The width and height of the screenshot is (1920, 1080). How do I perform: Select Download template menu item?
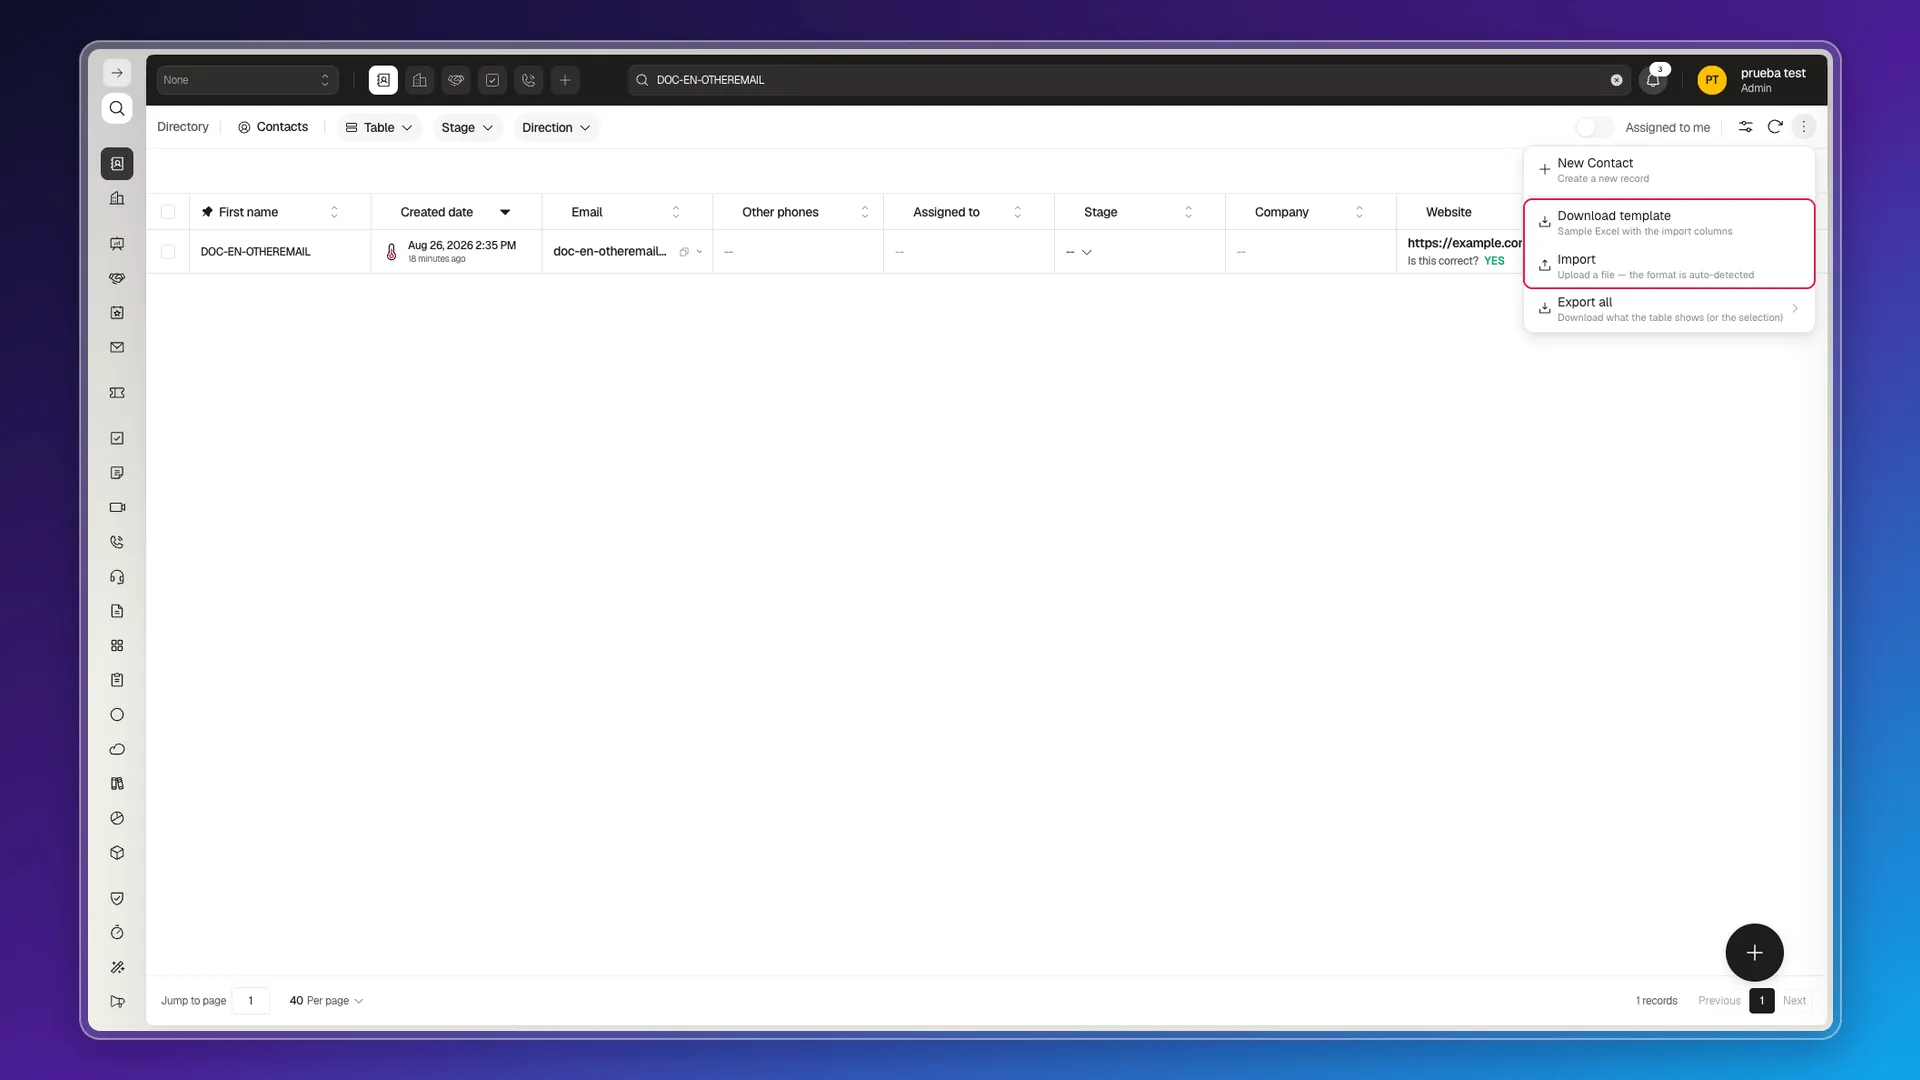click(1668, 223)
